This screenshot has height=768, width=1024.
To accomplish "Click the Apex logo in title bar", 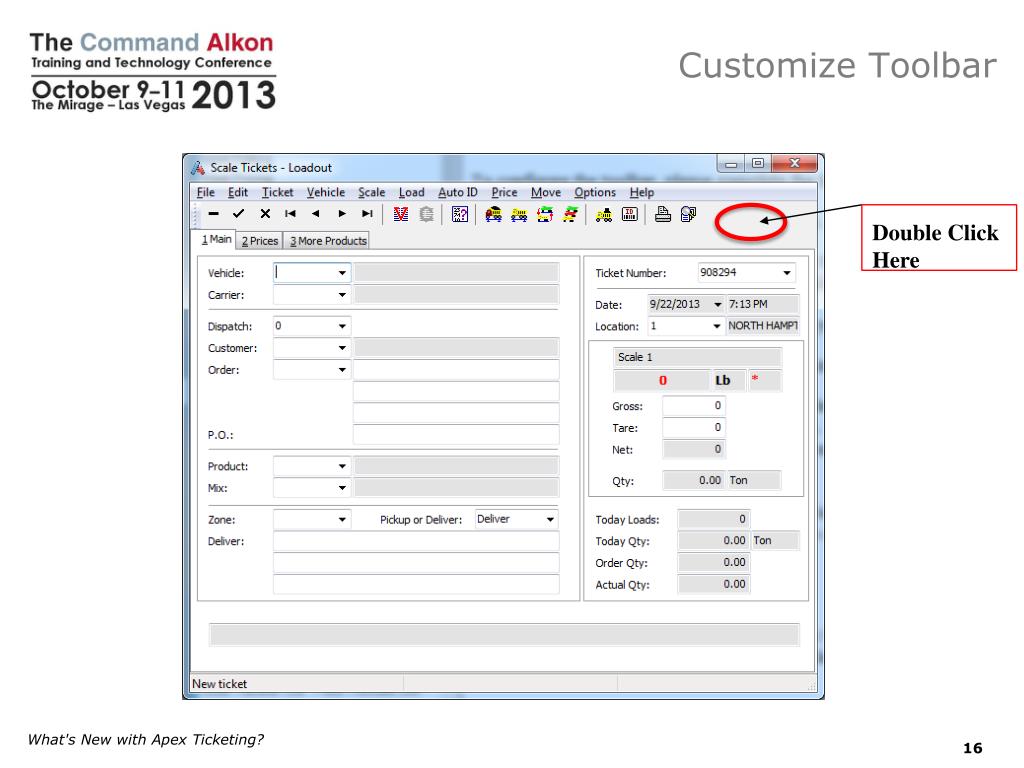I will click(198, 168).
